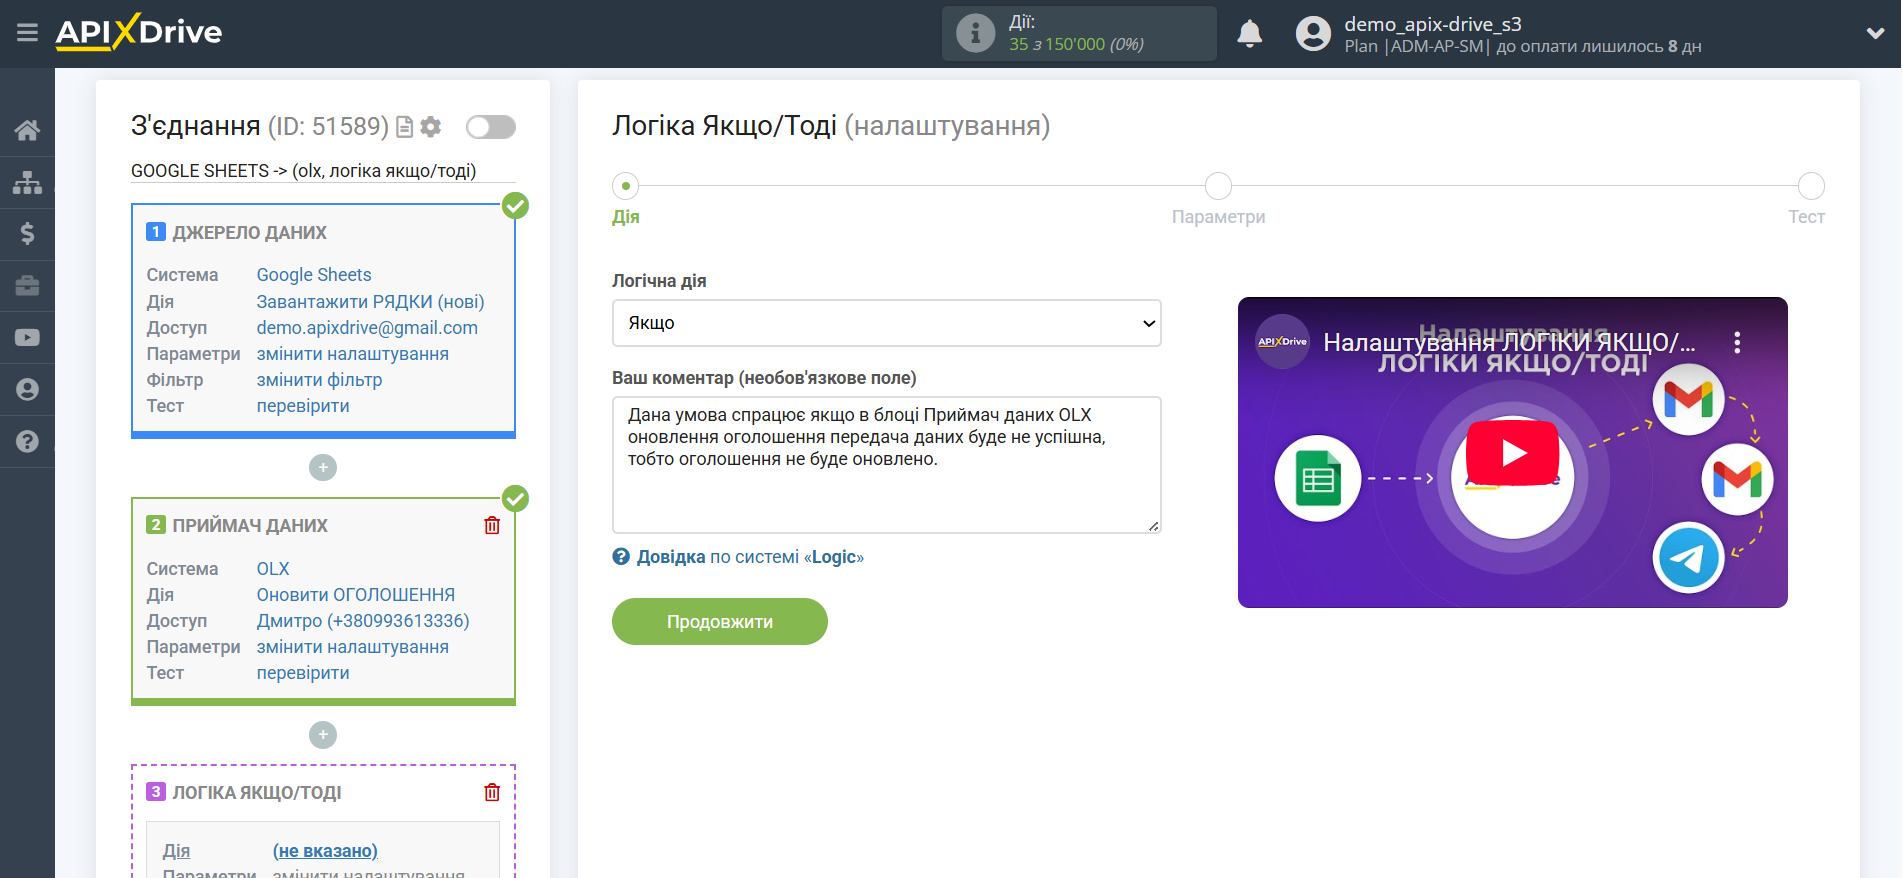Click the ЛОГІКА ЯКЩО/ТОДІ block header
This screenshot has width=1903, height=878.
coord(257,793)
